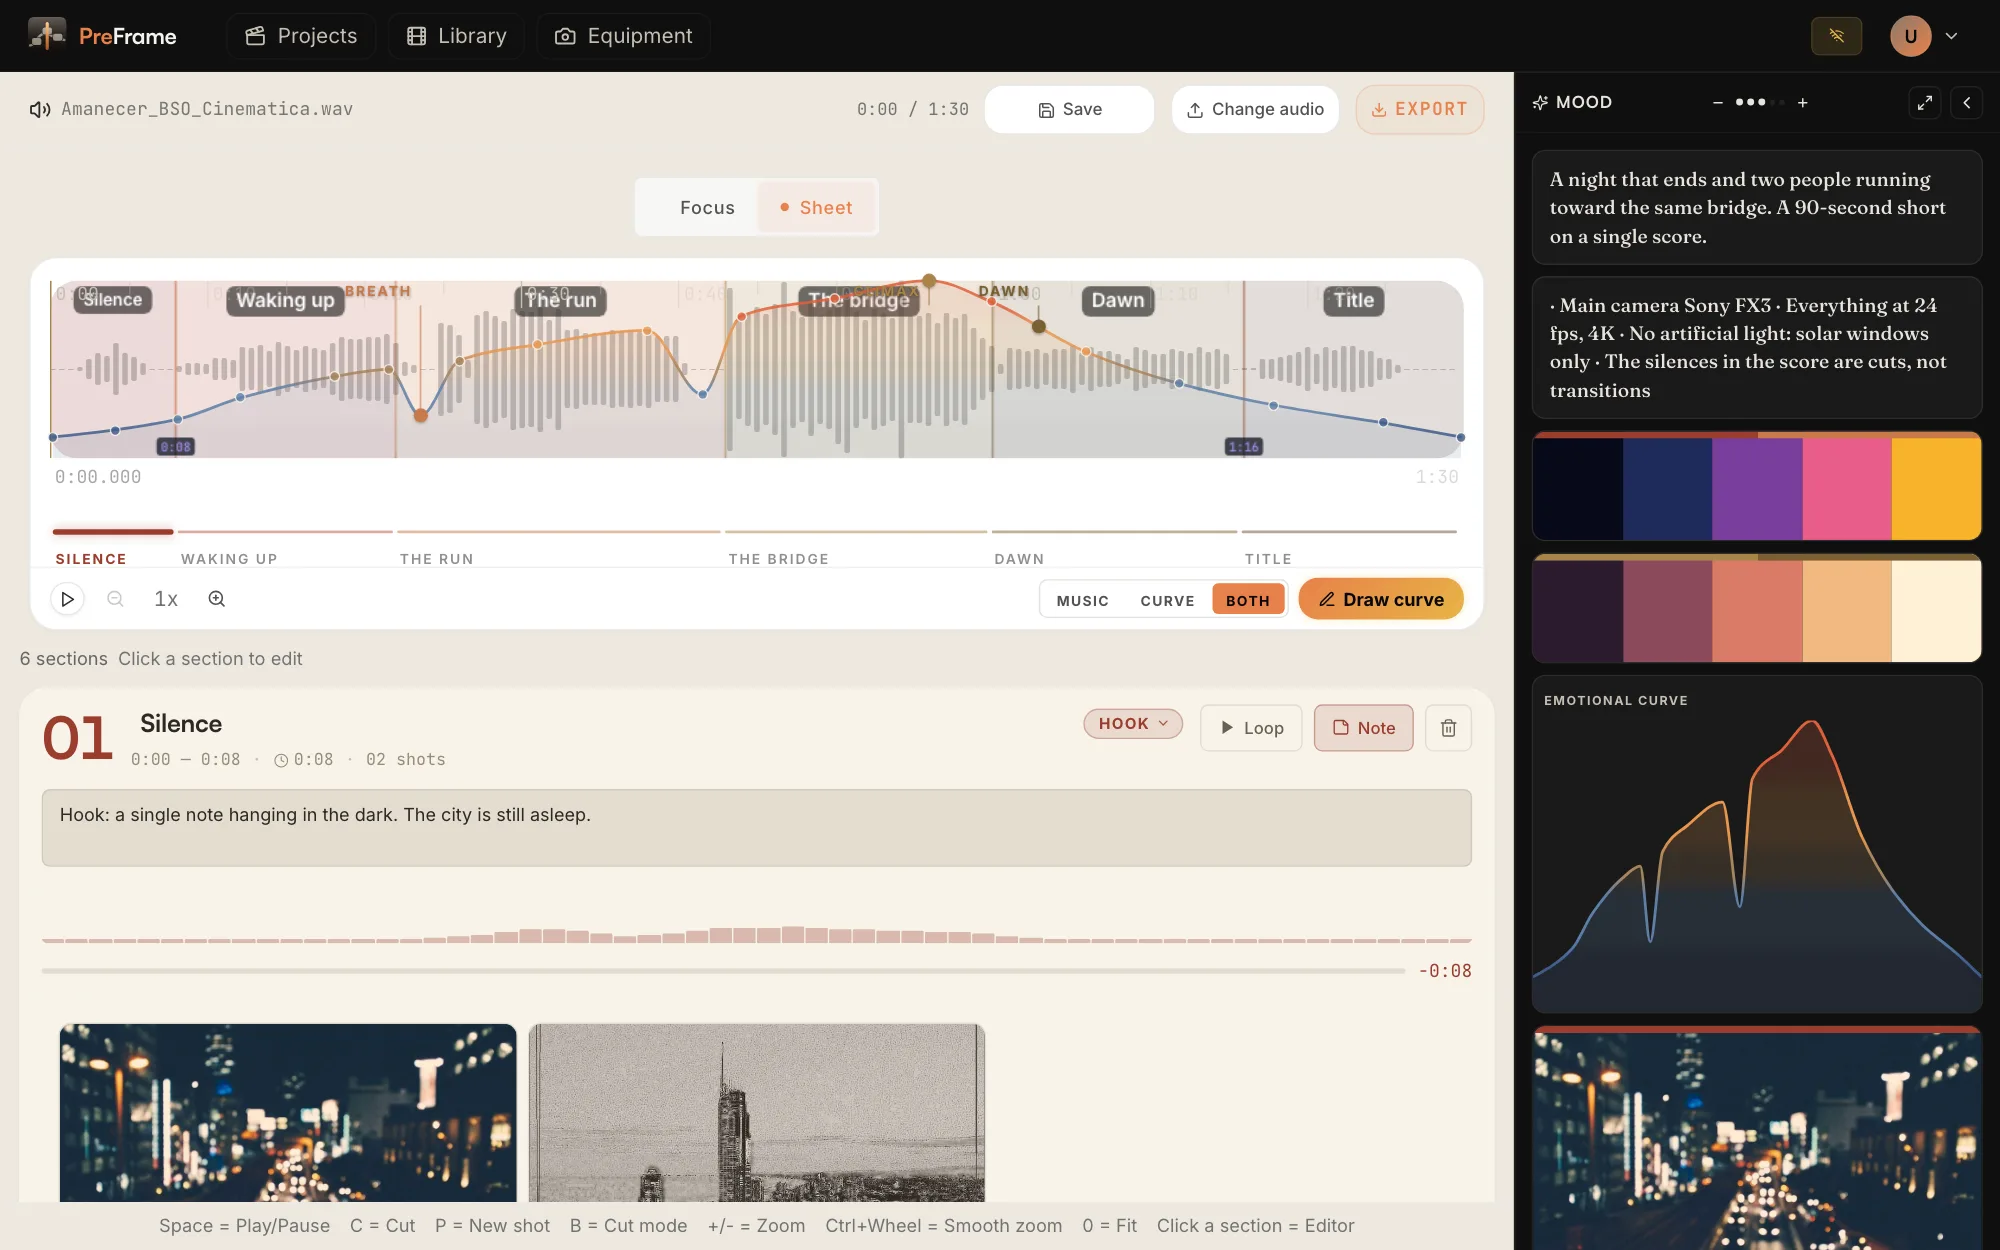
Task: Add a Note to Silence section
Action: [1363, 728]
